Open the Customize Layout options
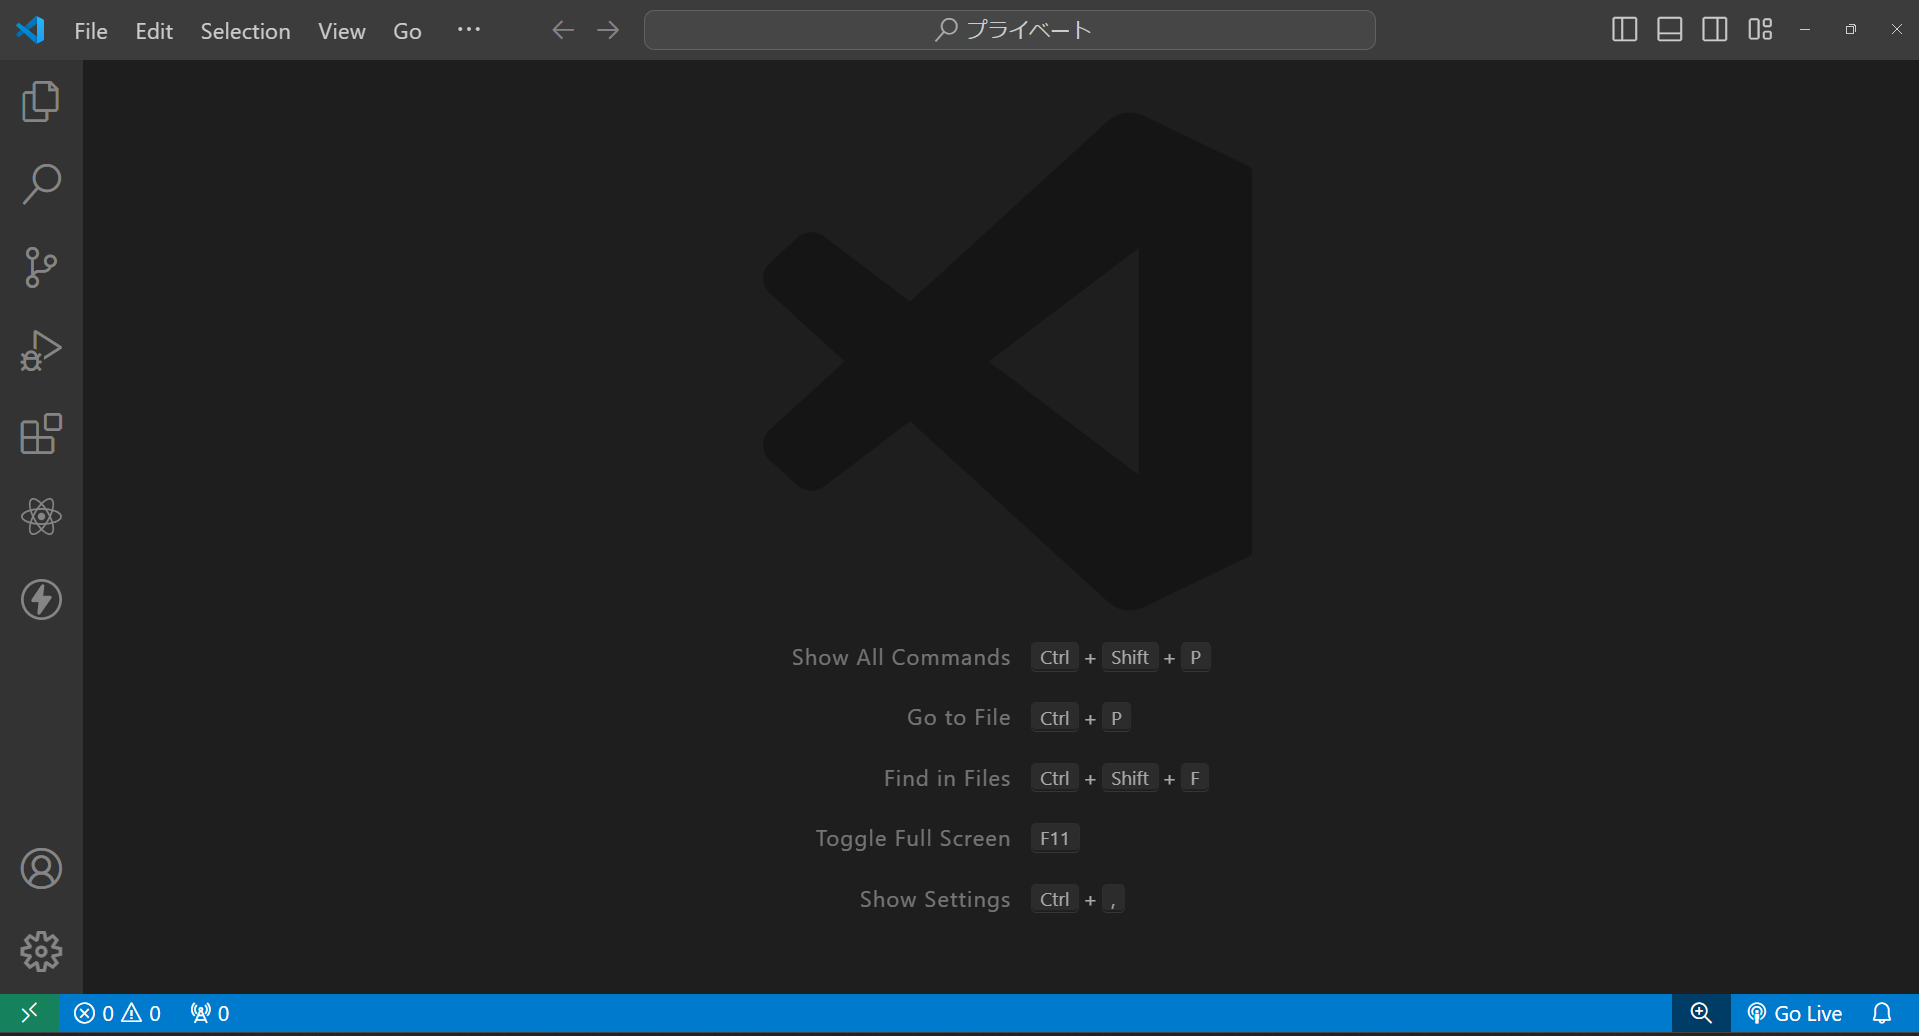 [x=1760, y=29]
